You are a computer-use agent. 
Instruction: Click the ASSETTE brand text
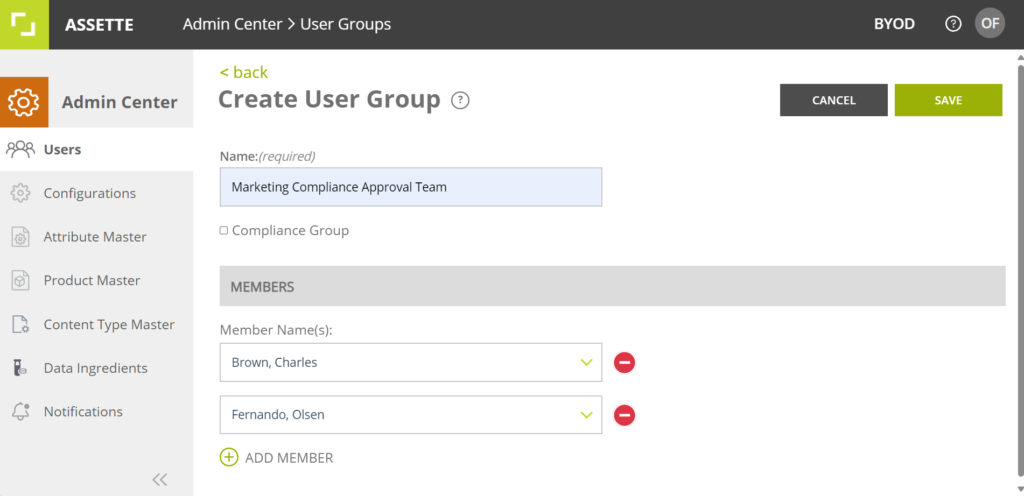[x=99, y=25]
